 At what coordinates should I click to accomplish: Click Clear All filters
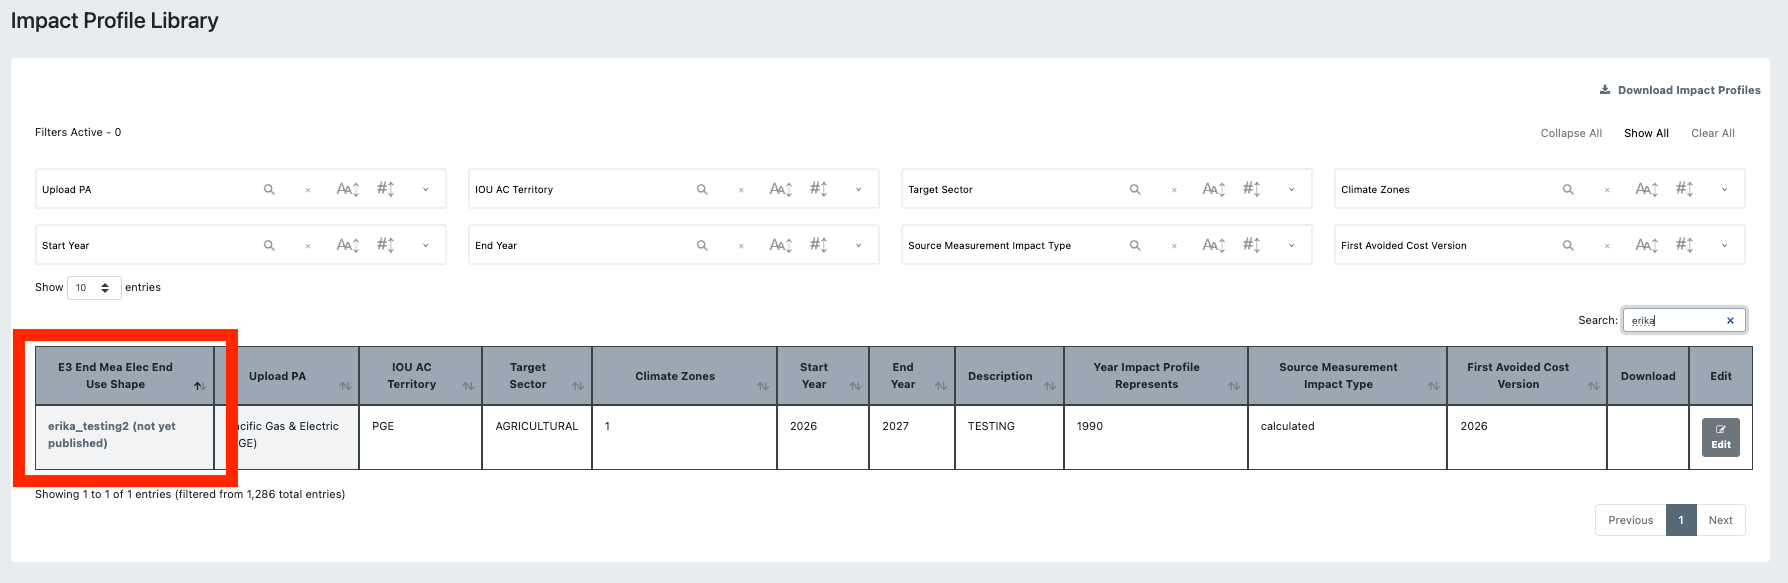tap(1713, 133)
